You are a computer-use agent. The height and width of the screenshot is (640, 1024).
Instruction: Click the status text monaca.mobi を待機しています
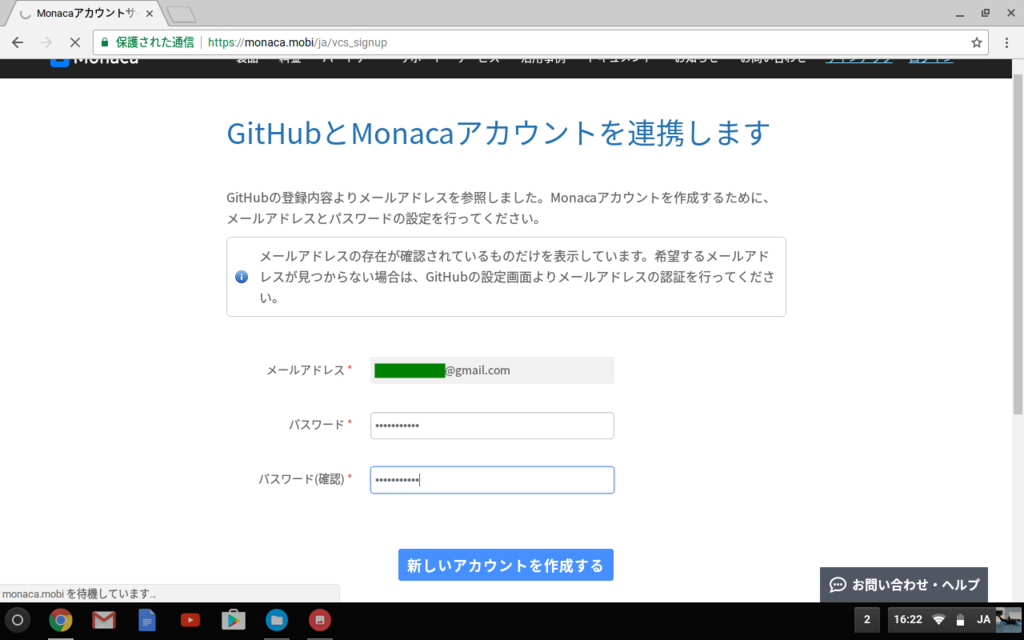point(79,594)
